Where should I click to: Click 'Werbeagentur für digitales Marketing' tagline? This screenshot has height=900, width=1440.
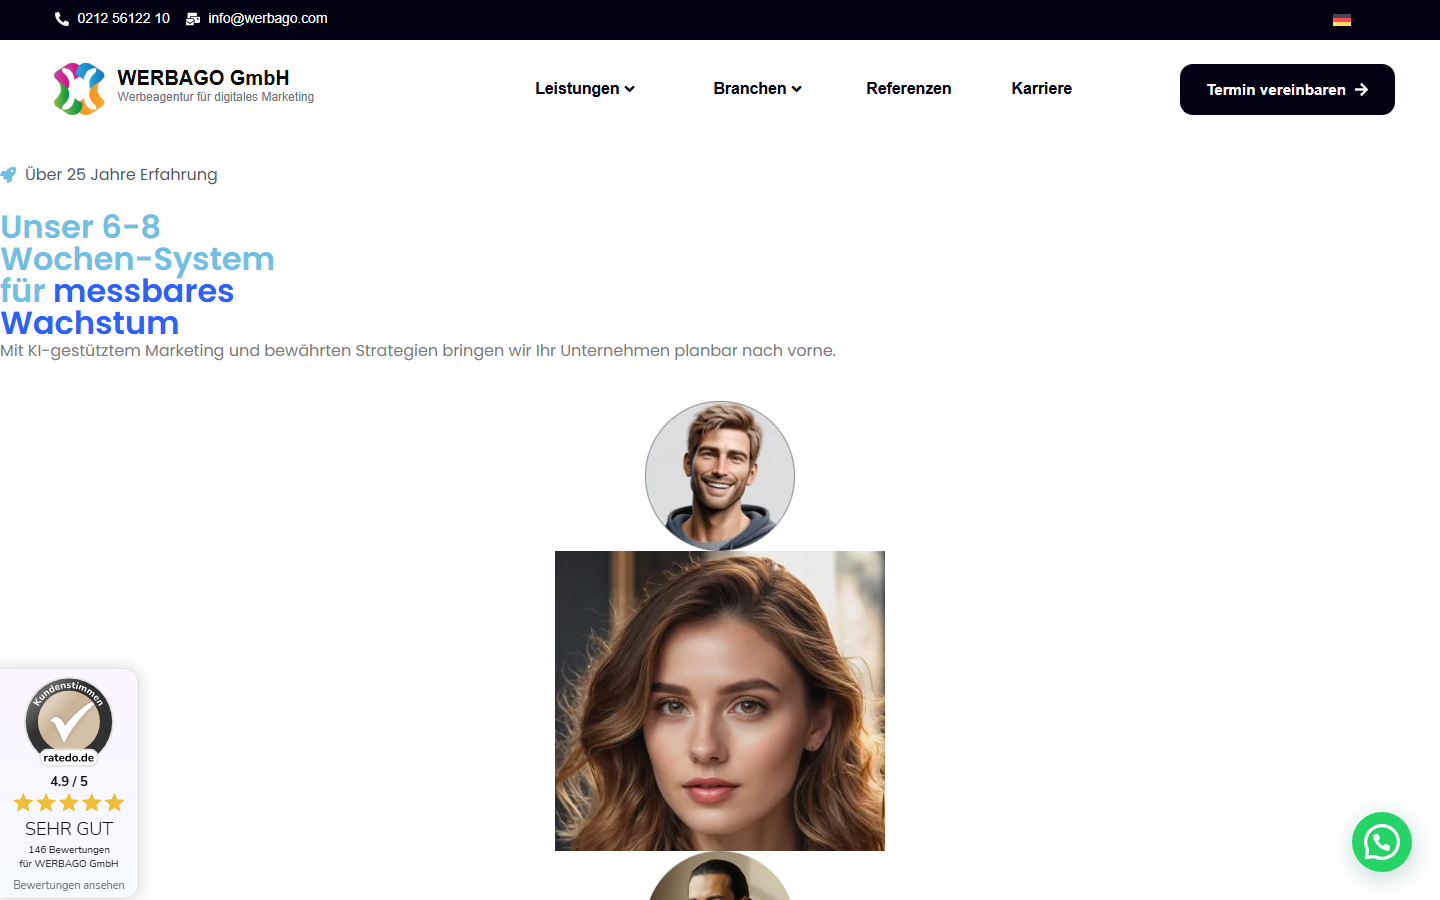point(216,97)
